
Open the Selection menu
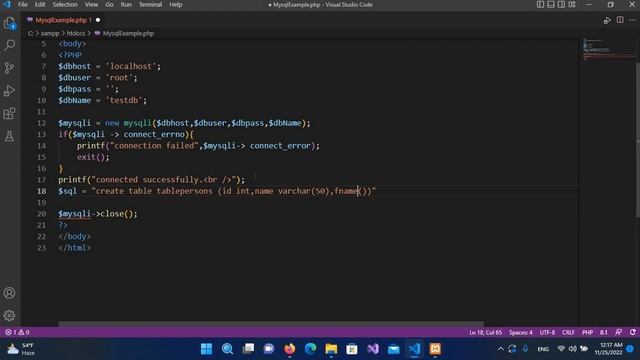point(65,4)
